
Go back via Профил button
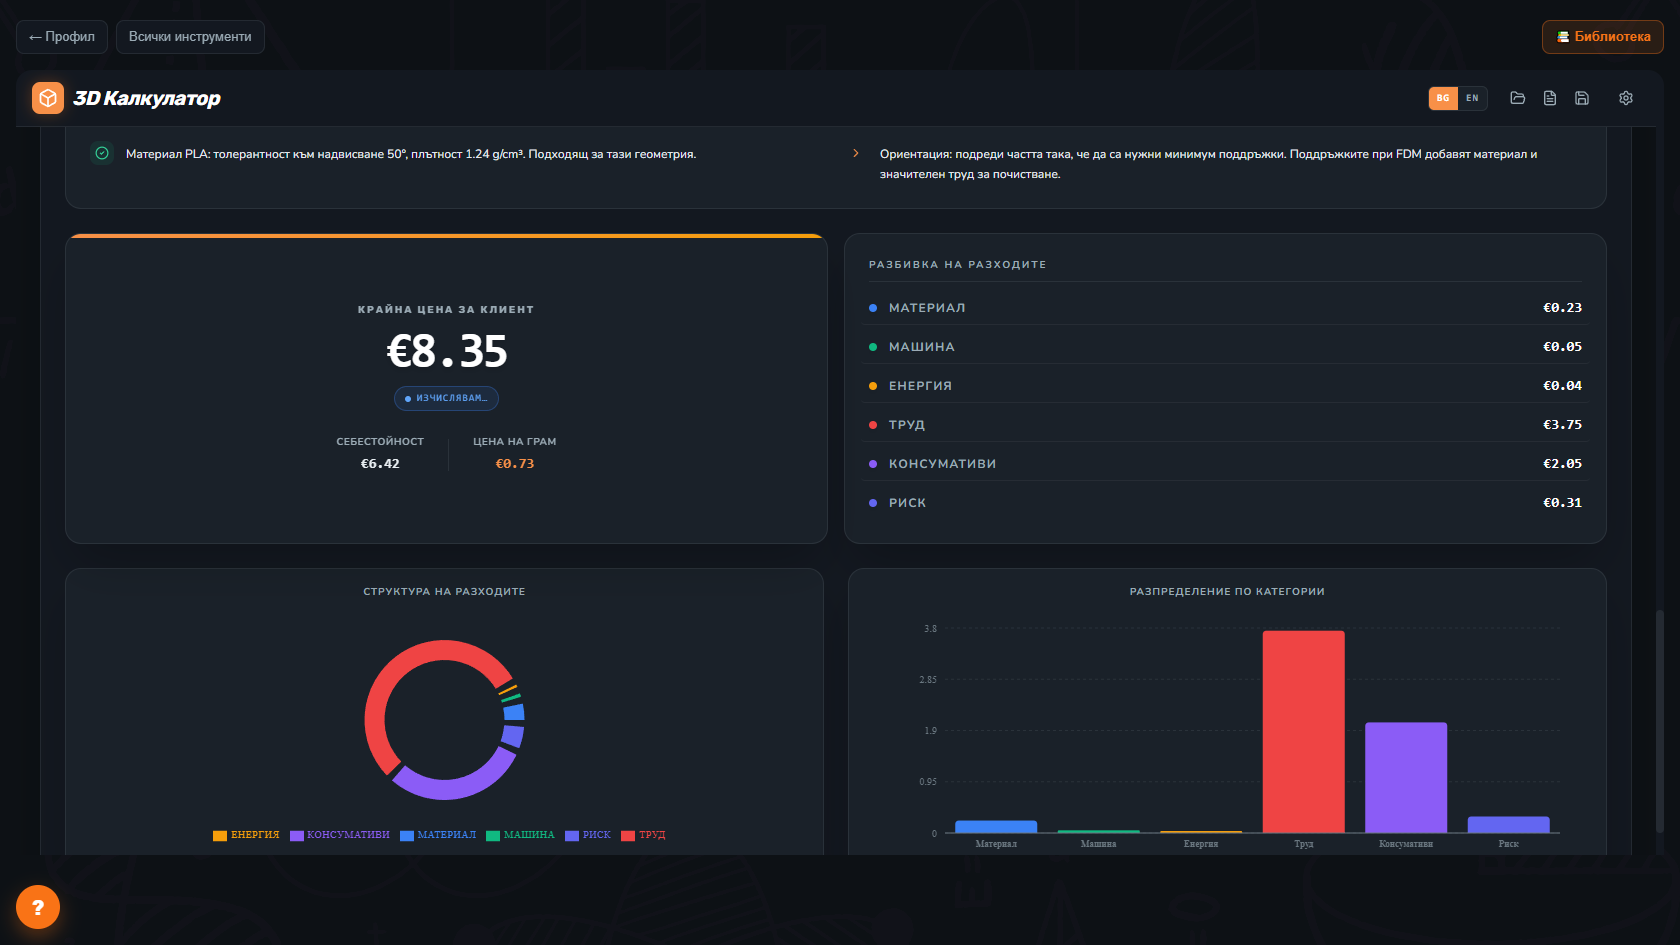[62, 37]
